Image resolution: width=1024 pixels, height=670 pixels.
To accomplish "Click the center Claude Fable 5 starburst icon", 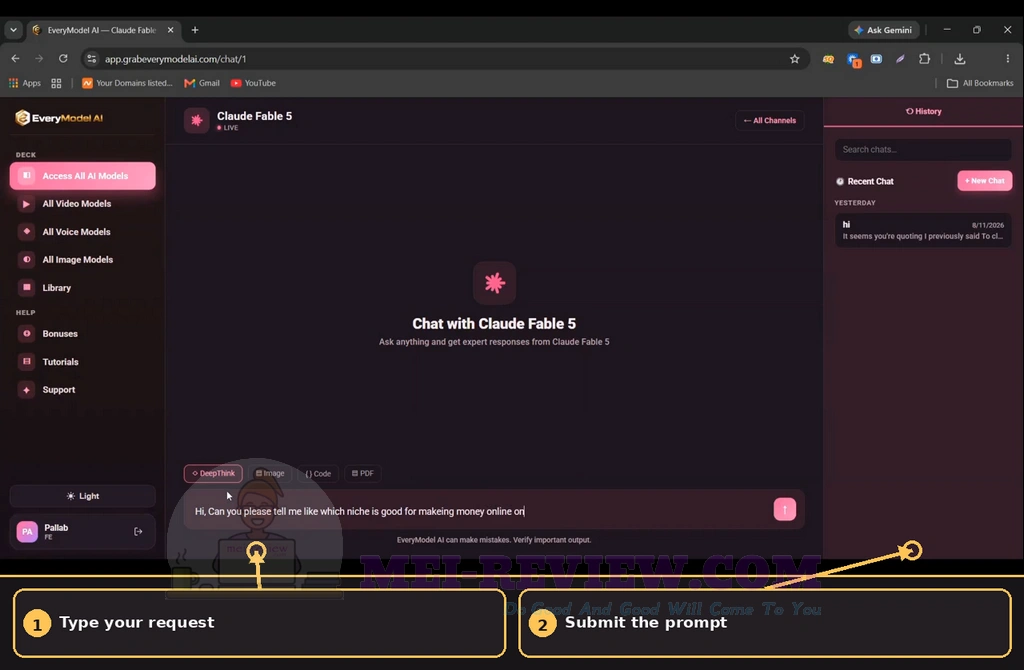I will pos(494,283).
